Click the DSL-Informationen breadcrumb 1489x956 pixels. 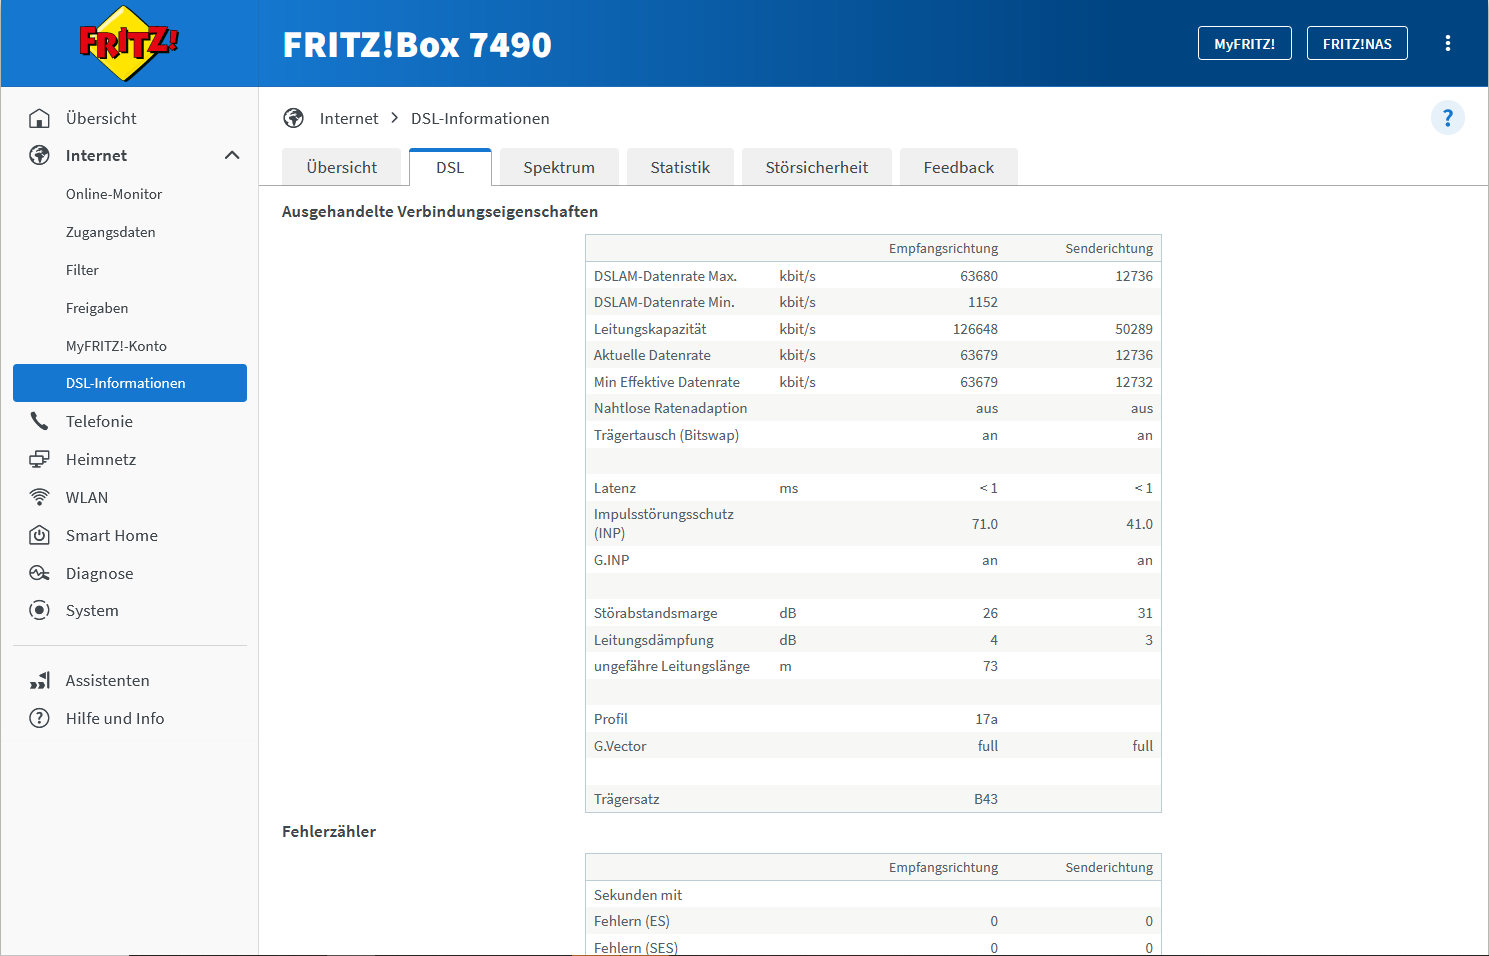tap(480, 118)
